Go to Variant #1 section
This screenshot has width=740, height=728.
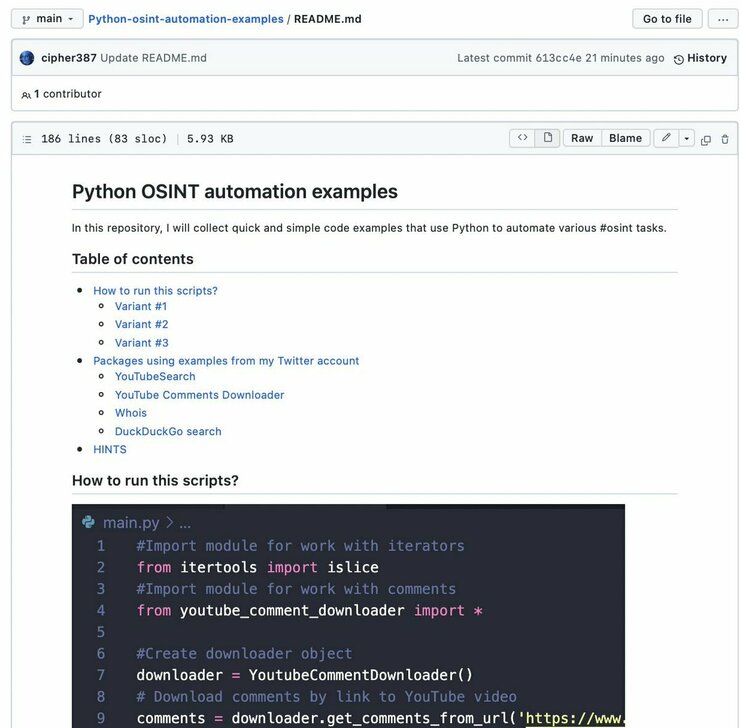141,306
